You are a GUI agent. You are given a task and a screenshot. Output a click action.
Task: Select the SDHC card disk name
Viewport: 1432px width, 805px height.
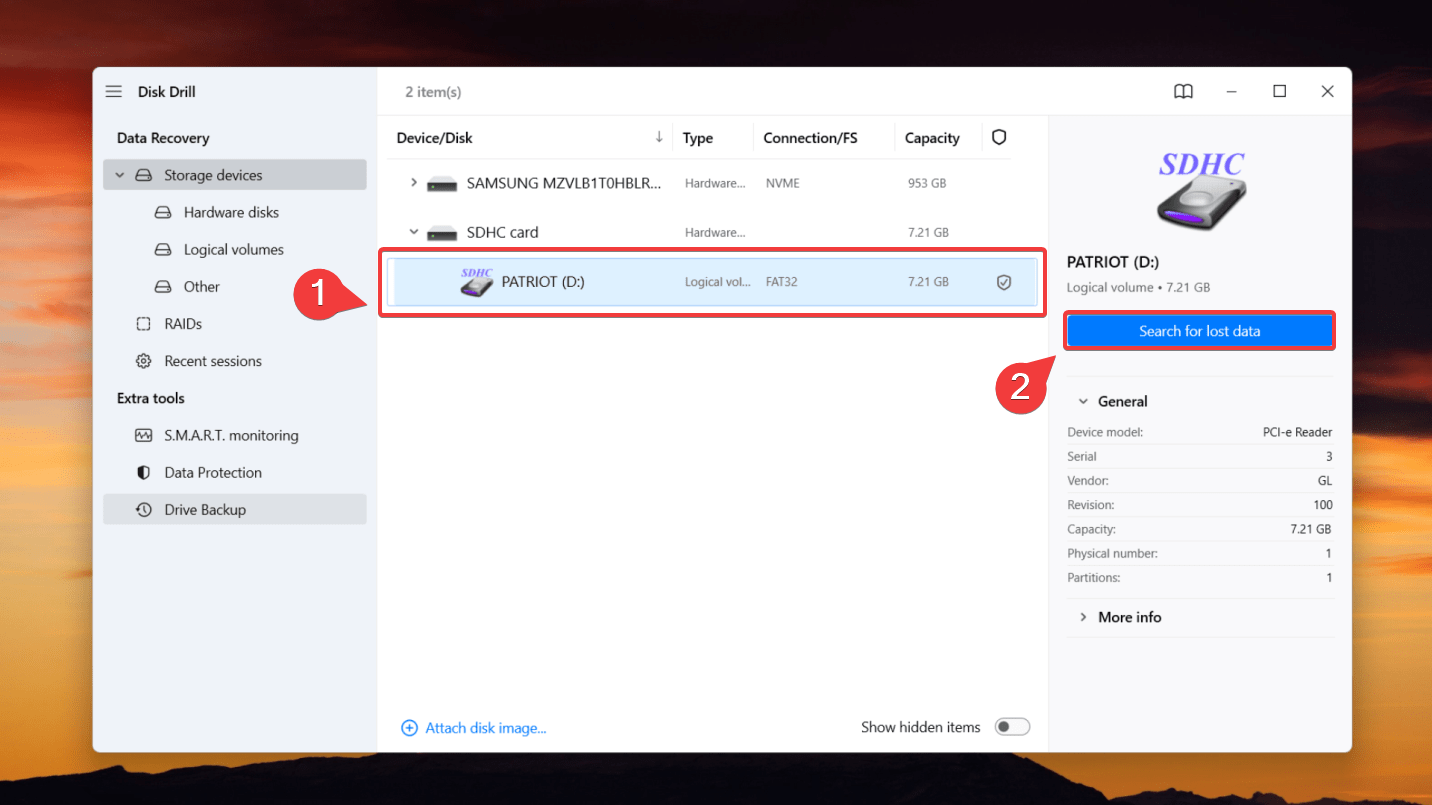pyautogui.click(x=502, y=232)
